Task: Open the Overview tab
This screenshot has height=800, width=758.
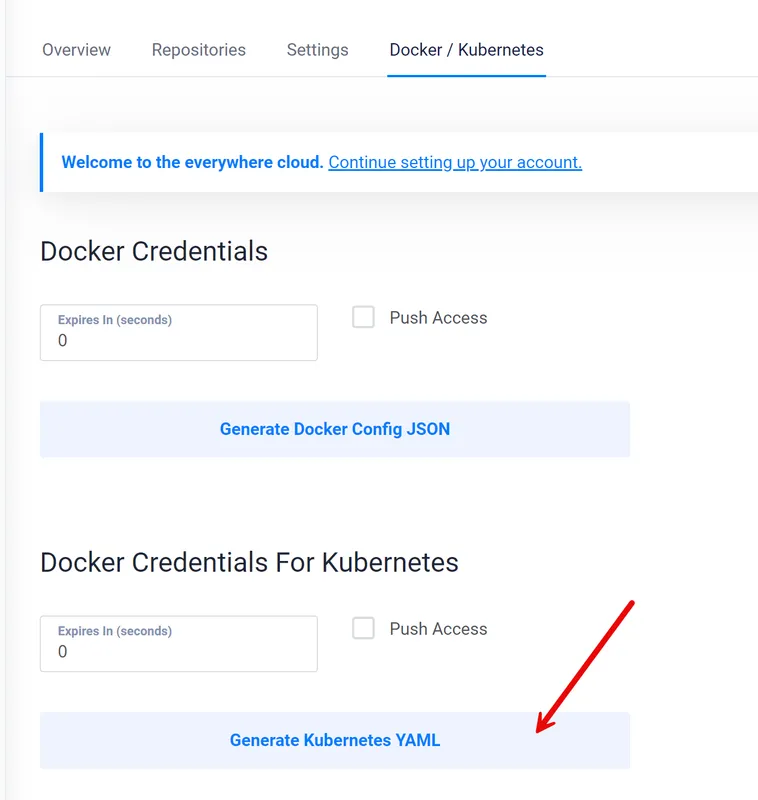Action: point(76,49)
